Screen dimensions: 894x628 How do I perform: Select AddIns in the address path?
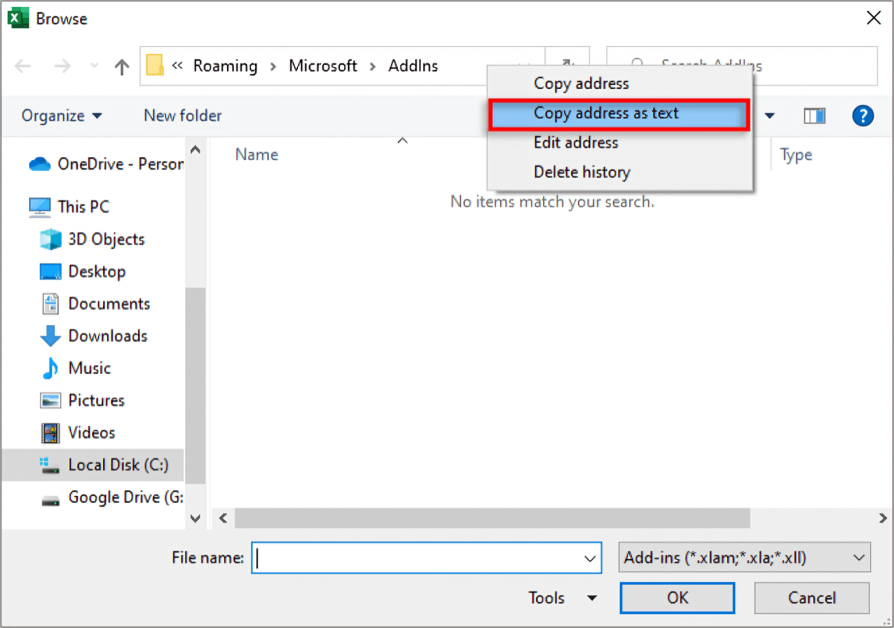pyautogui.click(x=413, y=66)
